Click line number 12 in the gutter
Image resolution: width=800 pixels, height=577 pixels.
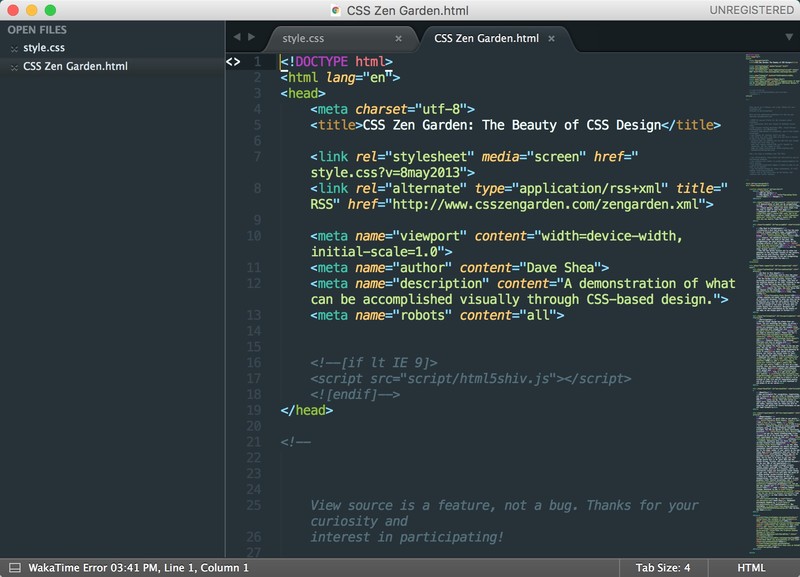coord(254,284)
